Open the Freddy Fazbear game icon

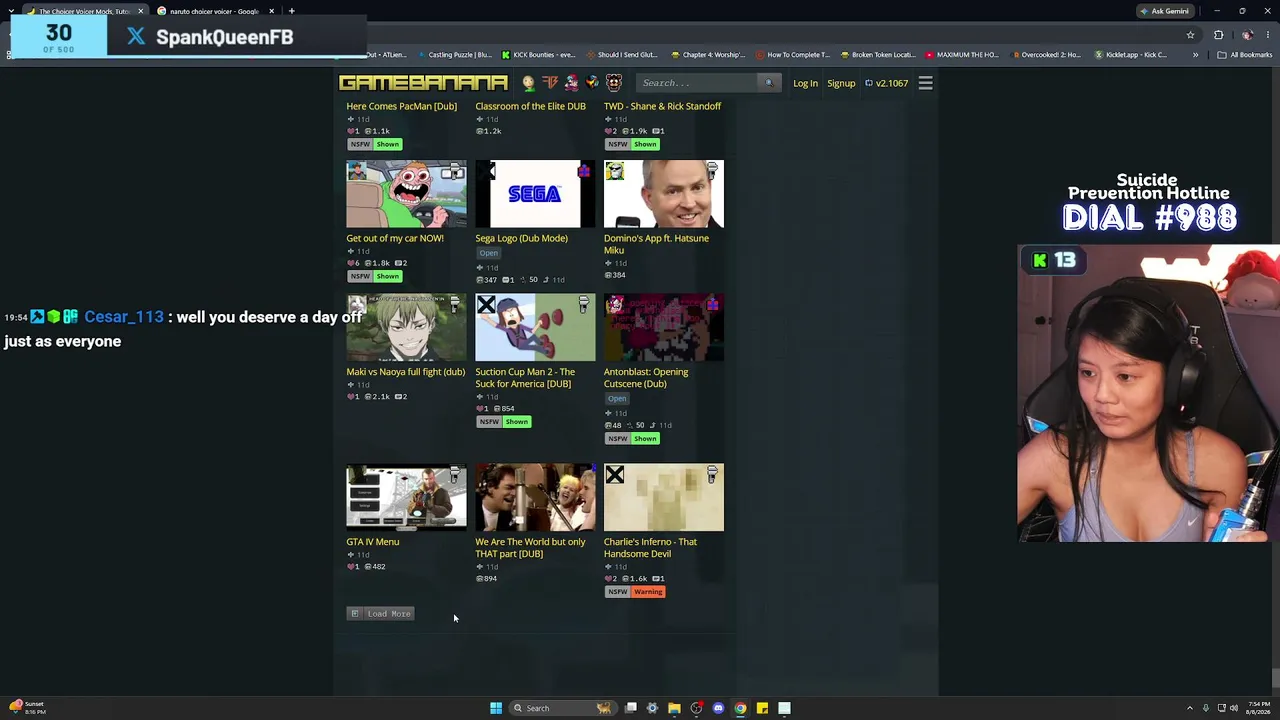614,83
